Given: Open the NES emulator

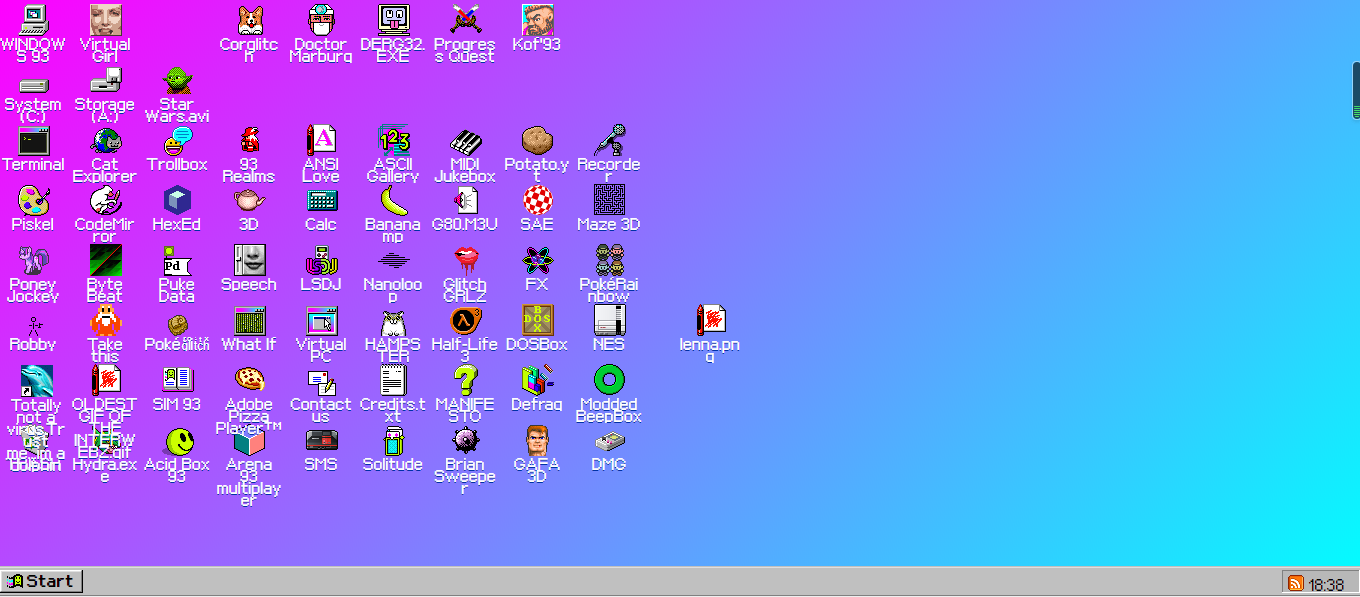Looking at the screenshot, I should (608, 320).
